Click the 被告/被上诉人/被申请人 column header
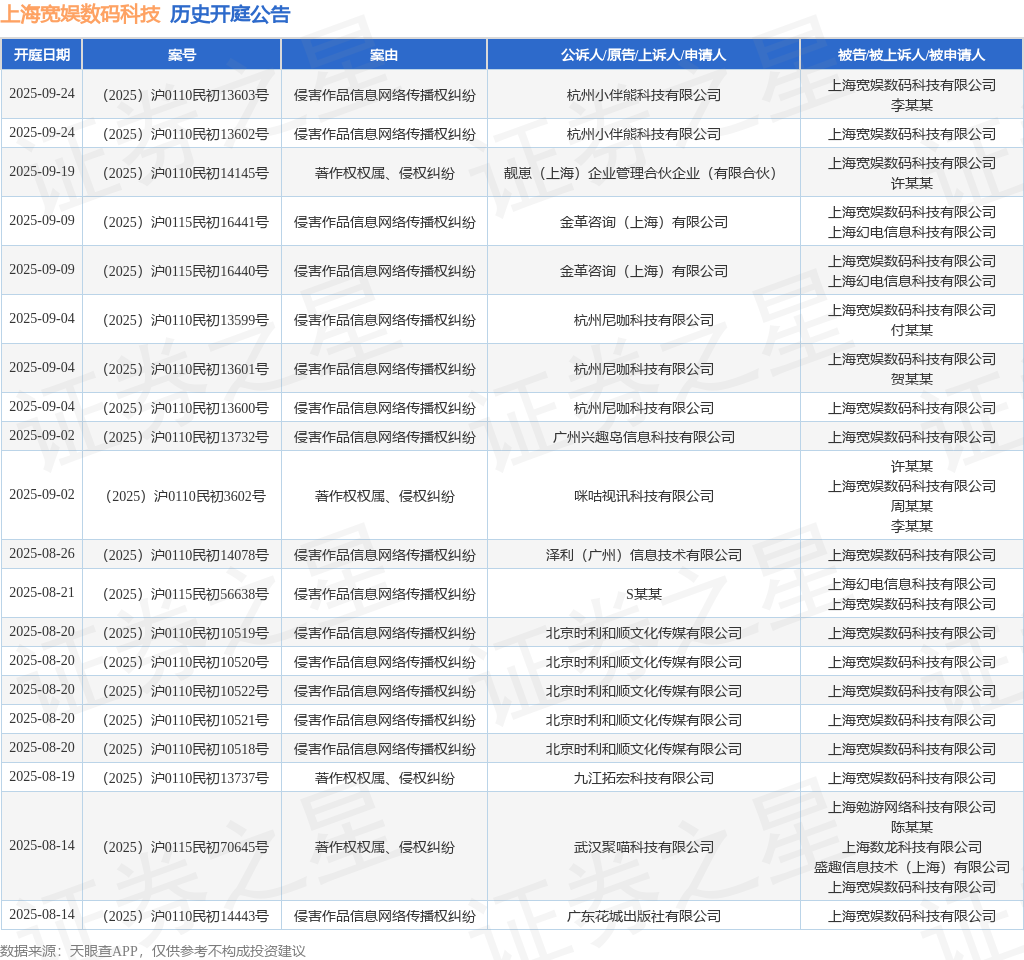 click(x=911, y=55)
